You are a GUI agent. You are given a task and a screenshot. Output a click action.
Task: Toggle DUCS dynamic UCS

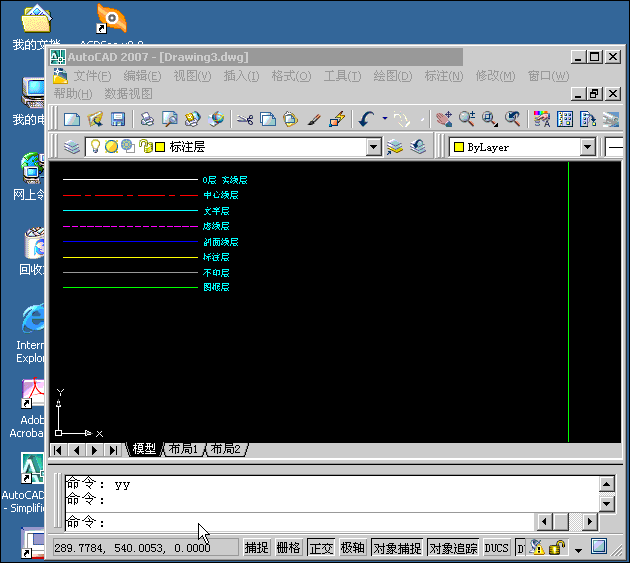497,548
